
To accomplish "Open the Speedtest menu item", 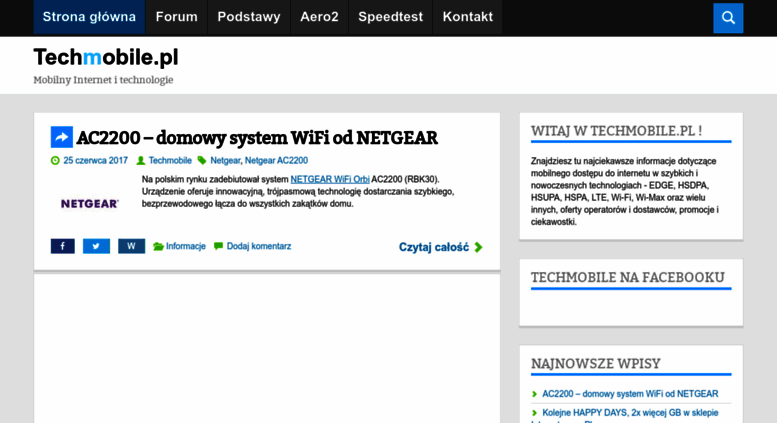I will tap(390, 17).
